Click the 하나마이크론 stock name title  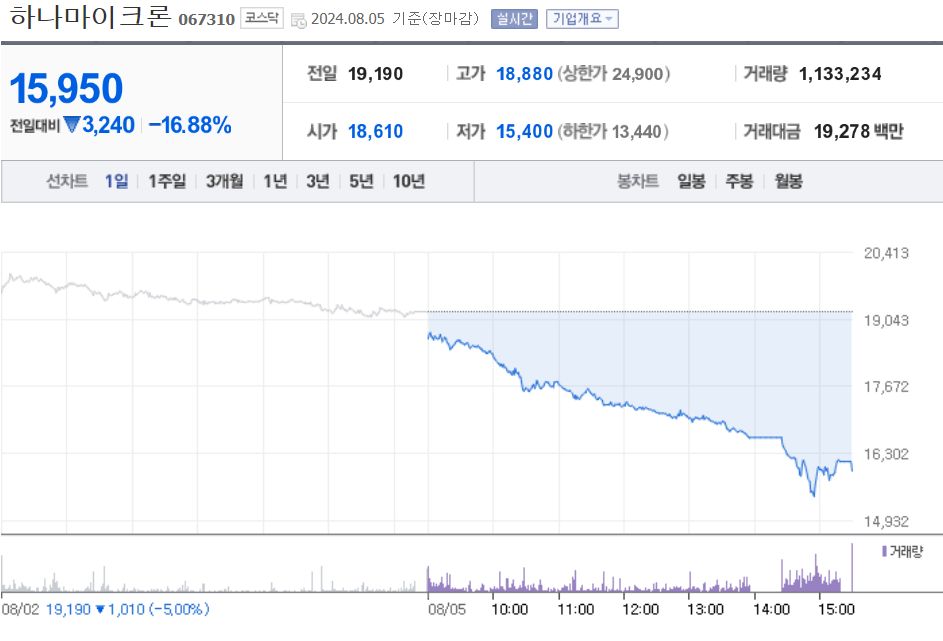(91, 16)
